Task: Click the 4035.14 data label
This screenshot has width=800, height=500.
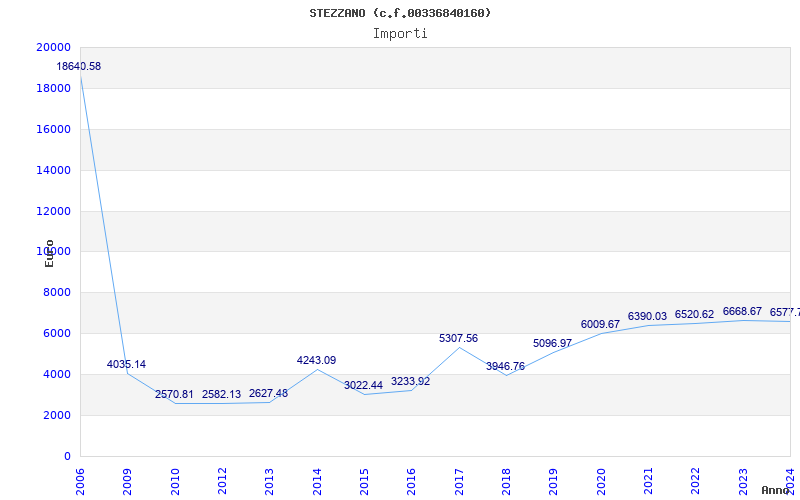Action: click(126, 364)
